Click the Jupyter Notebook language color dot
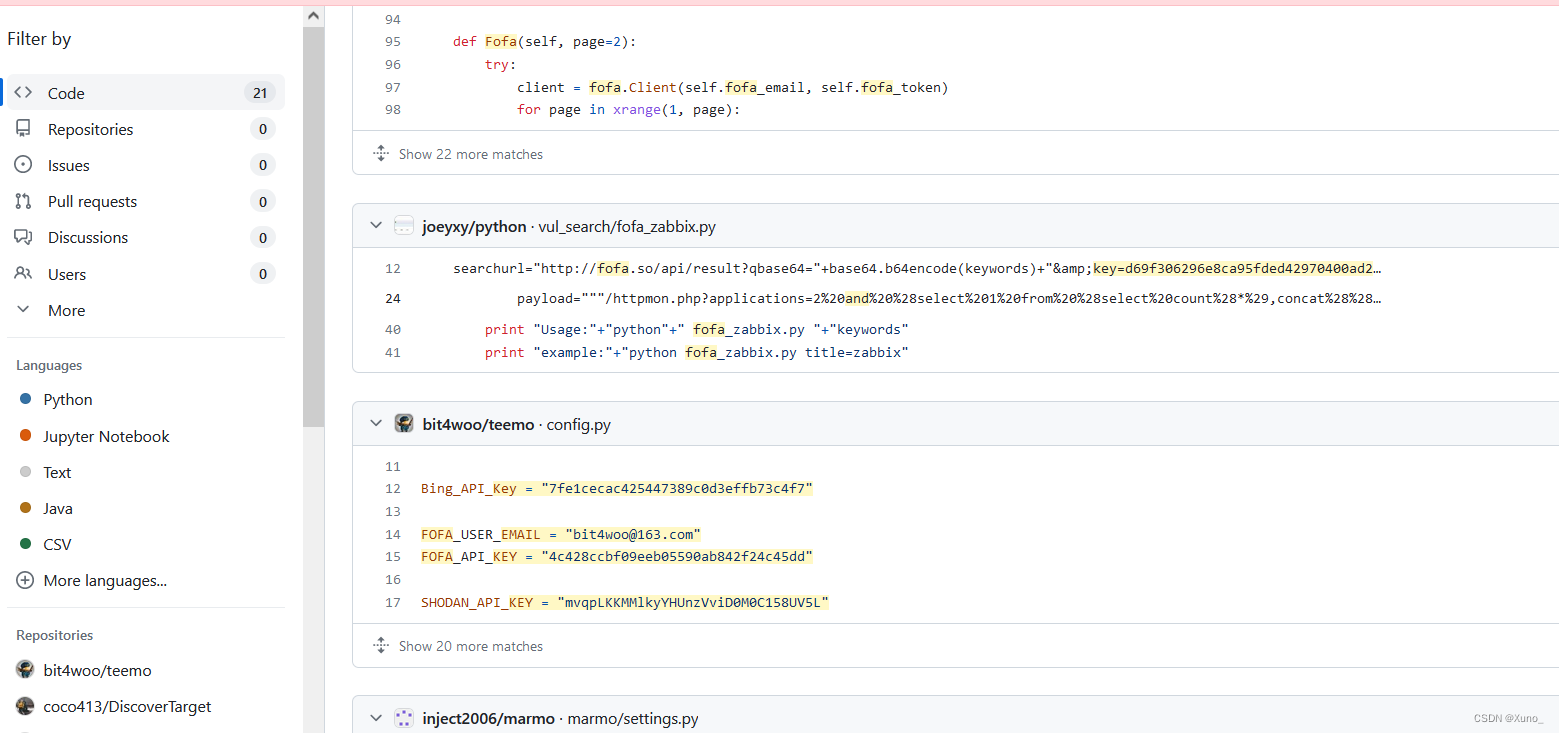1559x733 pixels. click(26, 436)
